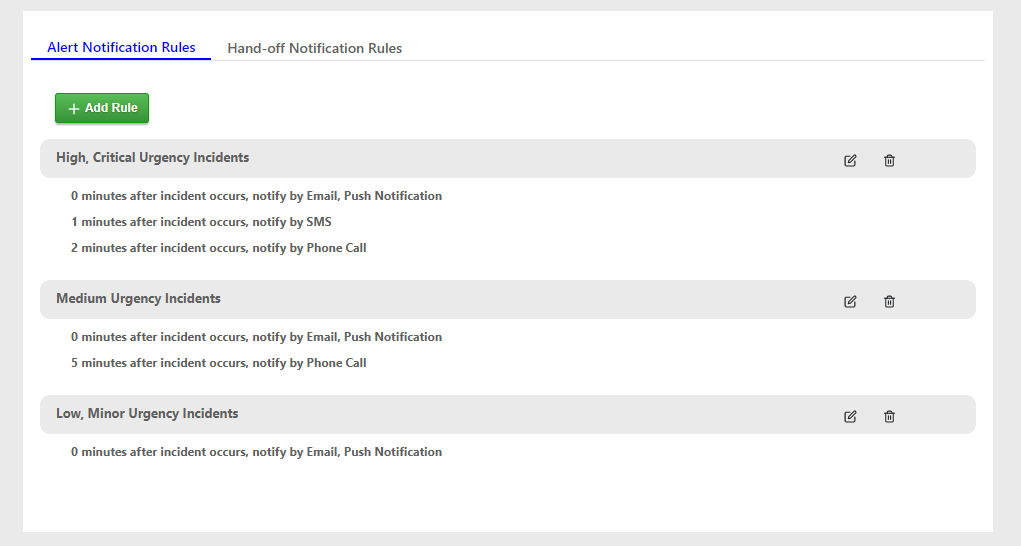Edit the Medium Urgency Incidents rule
Image resolution: width=1021 pixels, height=546 pixels.
coord(850,301)
